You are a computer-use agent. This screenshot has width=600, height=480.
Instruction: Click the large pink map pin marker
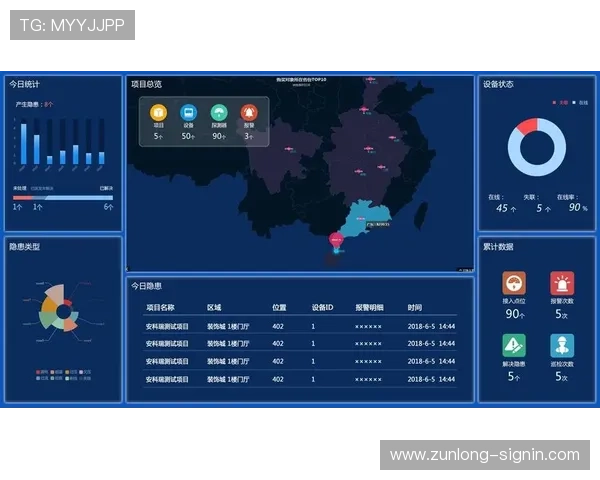click(x=336, y=240)
